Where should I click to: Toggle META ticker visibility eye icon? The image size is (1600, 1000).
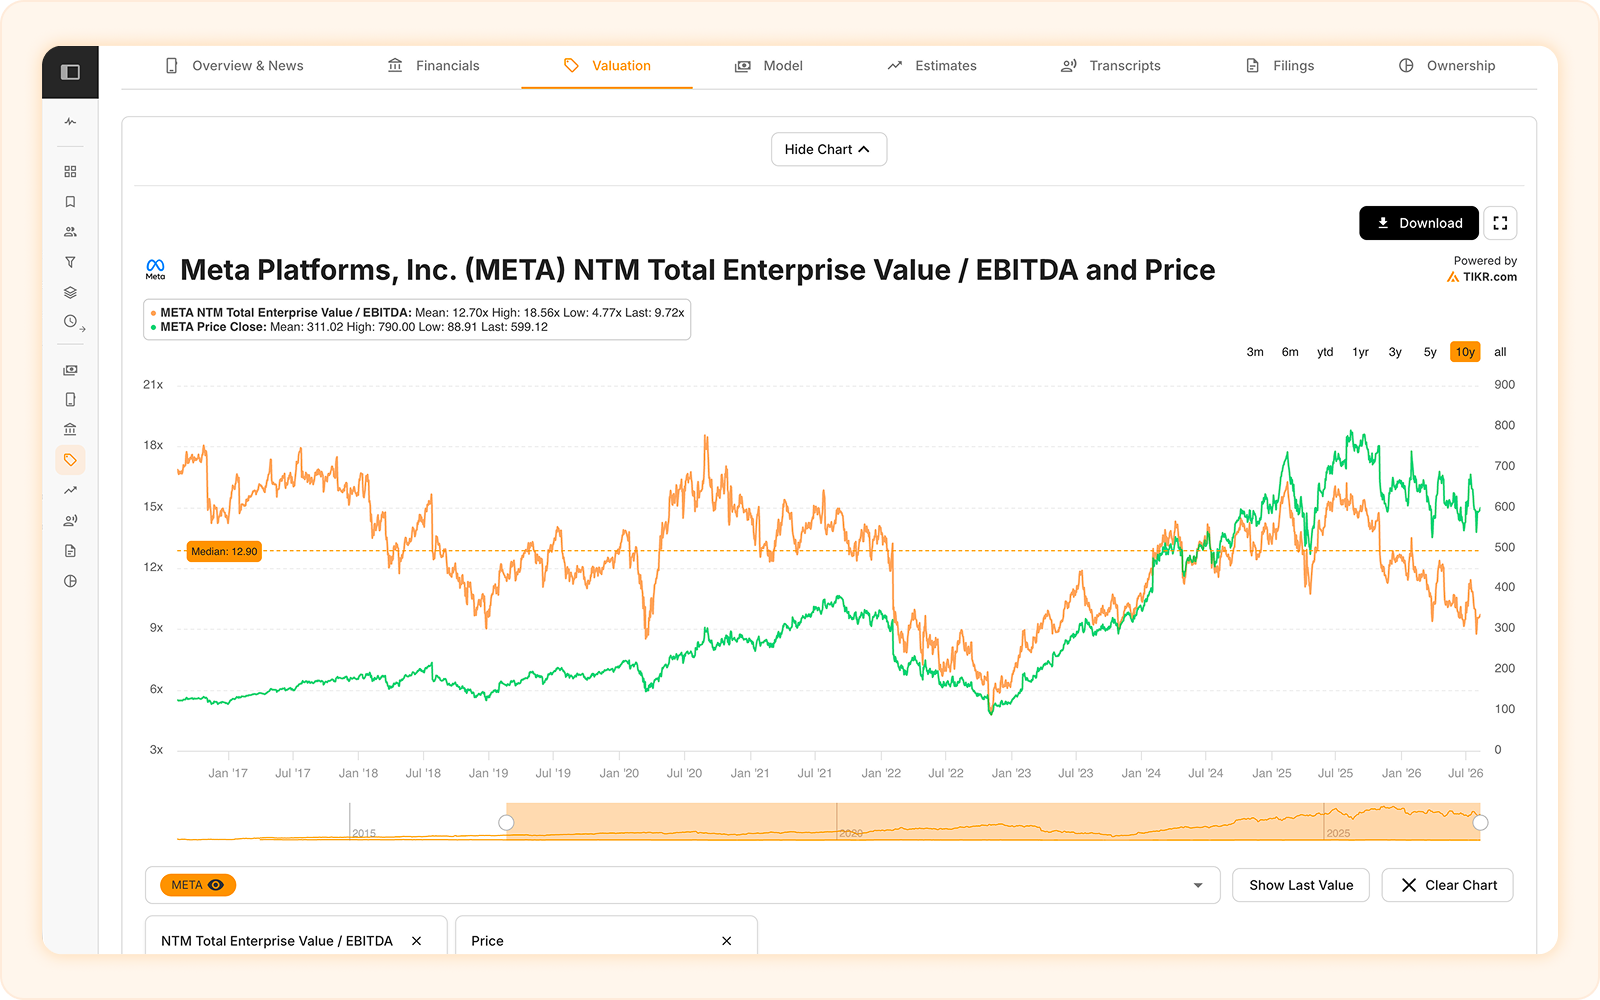pos(216,885)
